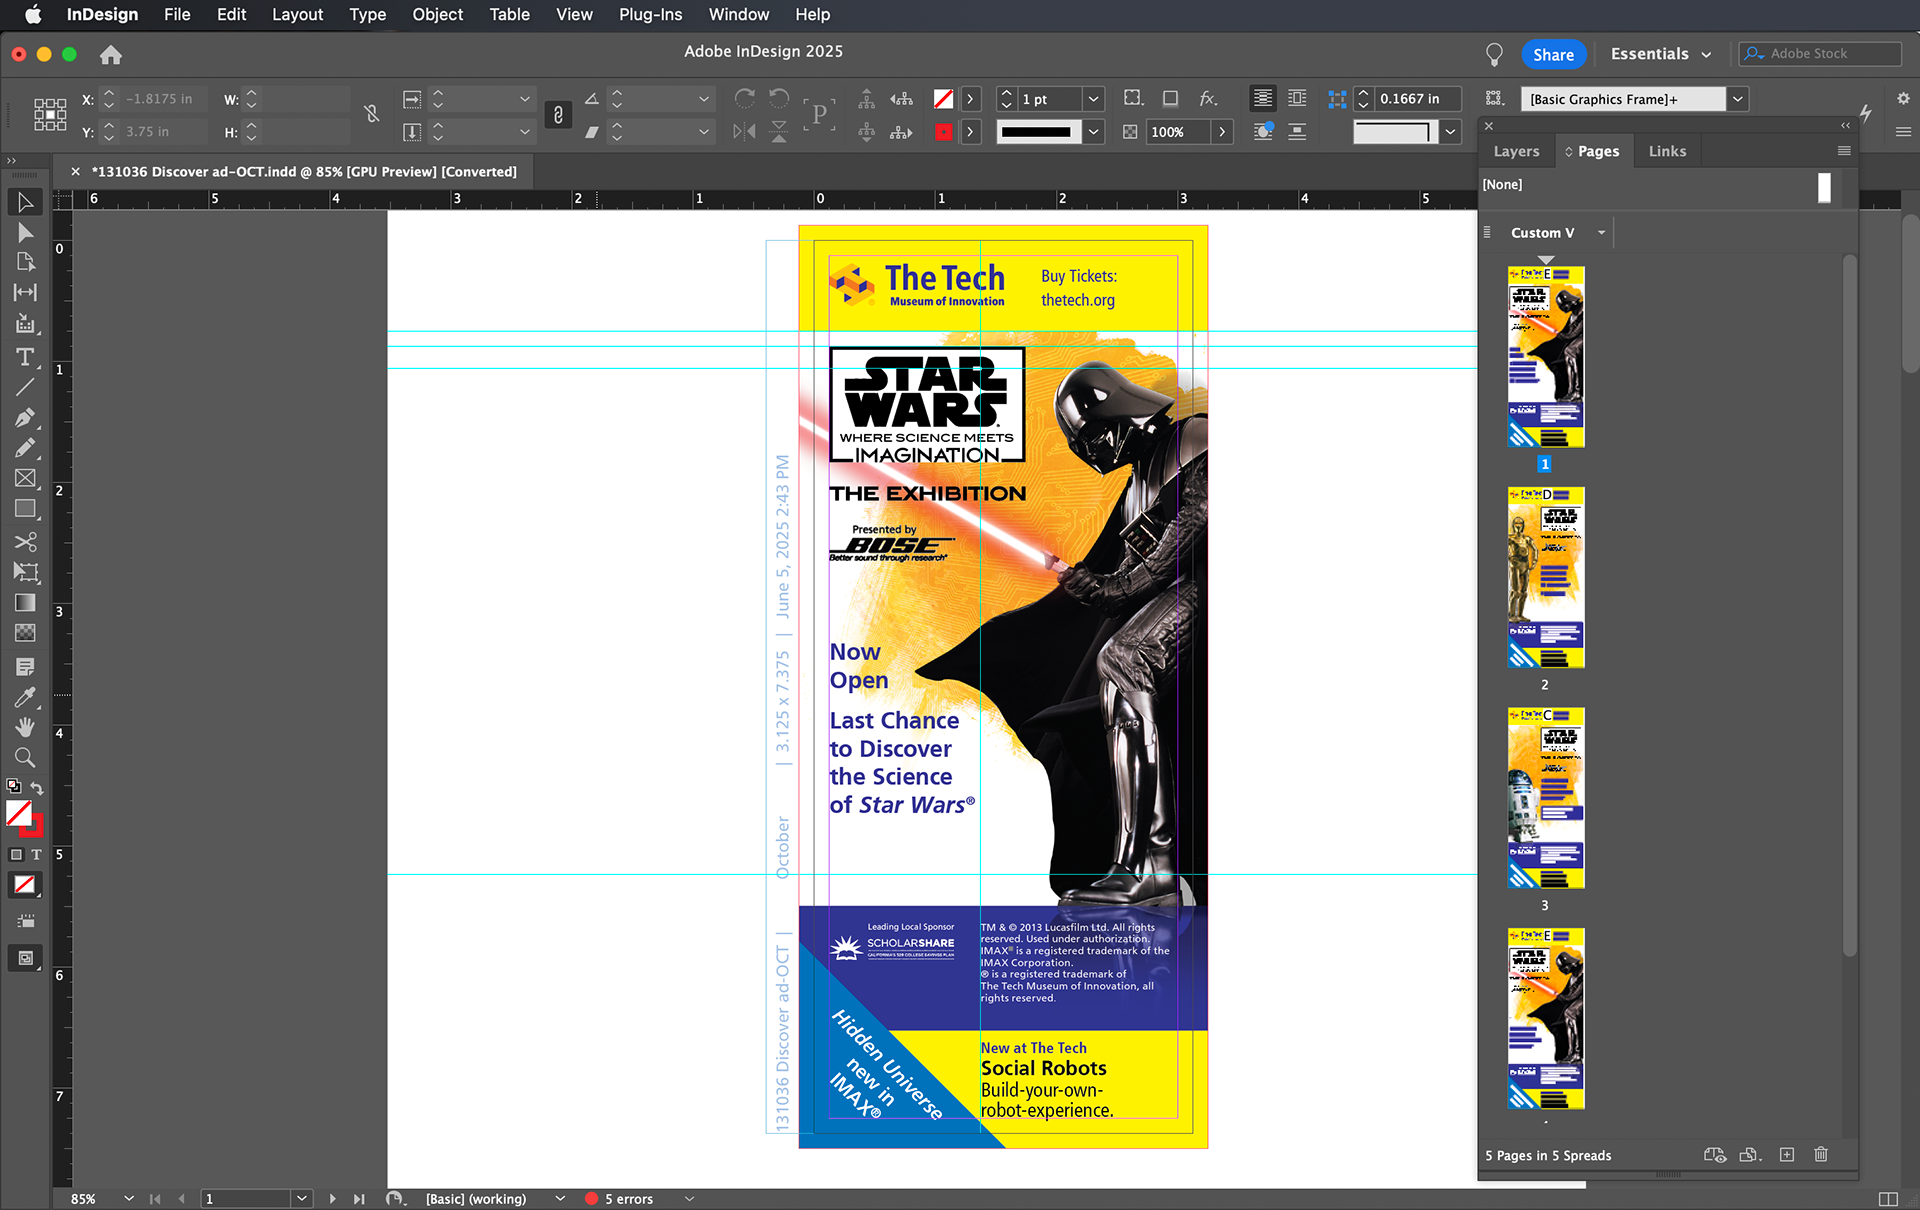Open page number dropdown in status bar
This screenshot has height=1210, width=1920.
point(302,1198)
